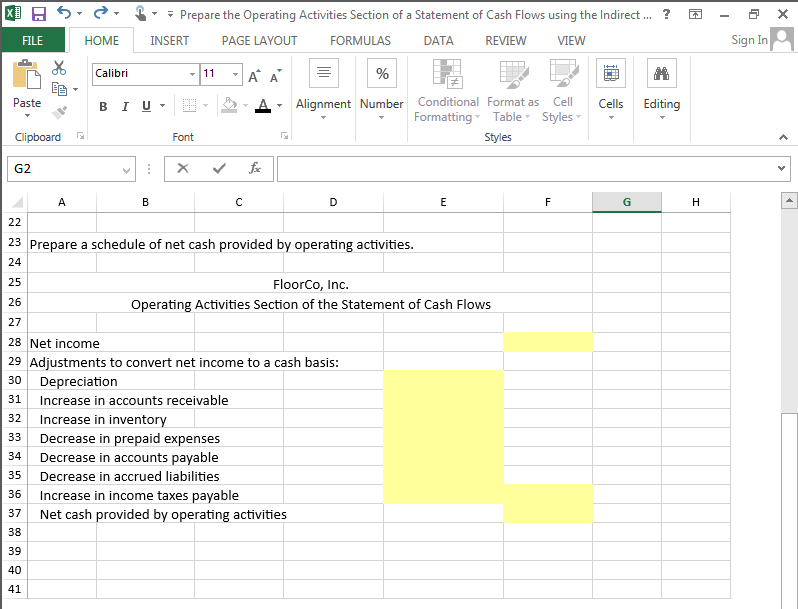Screen dimensions: 798x609
Task: Open the Cells group icon
Action: [x=611, y=73]
